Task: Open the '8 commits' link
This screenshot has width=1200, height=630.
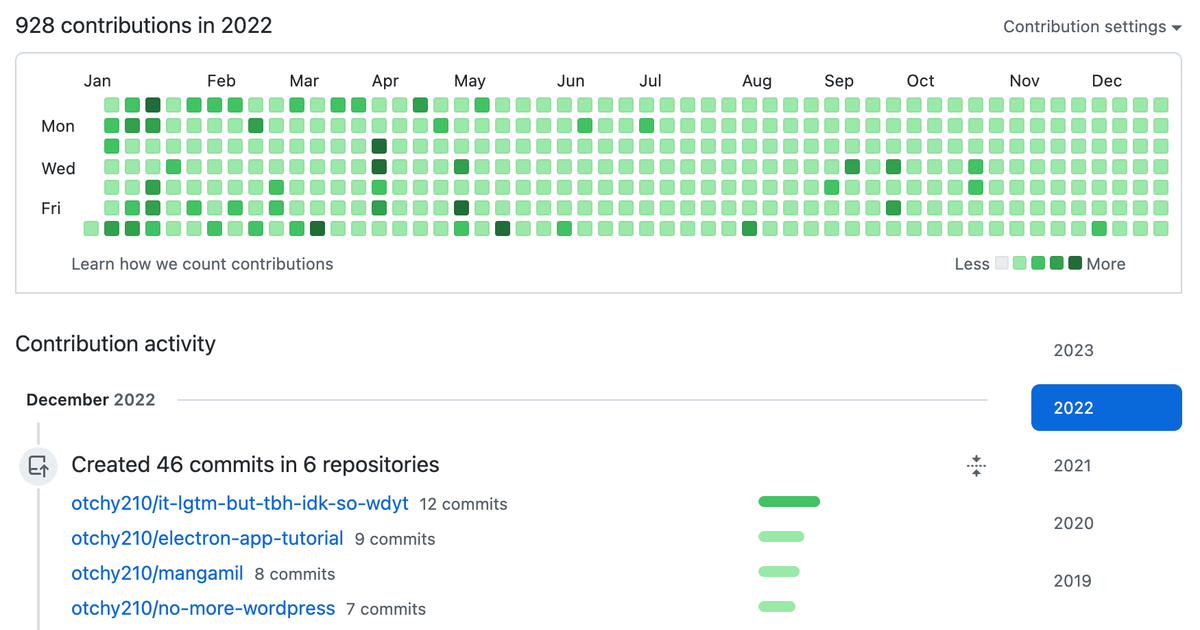Action: click(295, 574)
